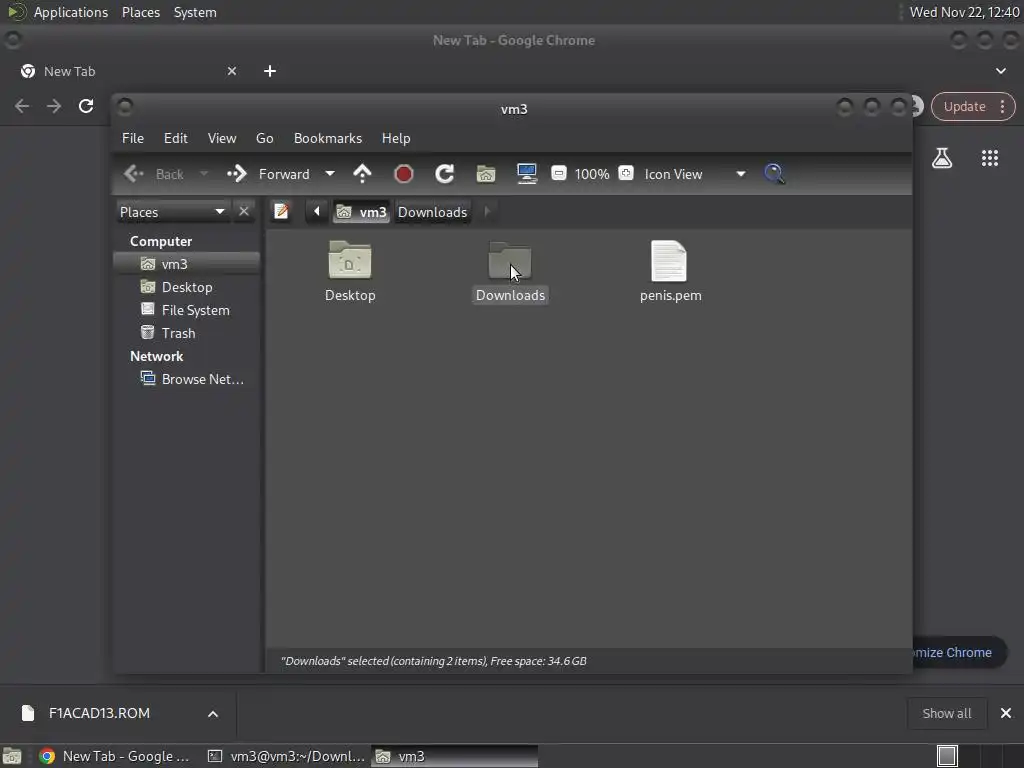Open the Computer toolbar icon

(x=527, y=174)
